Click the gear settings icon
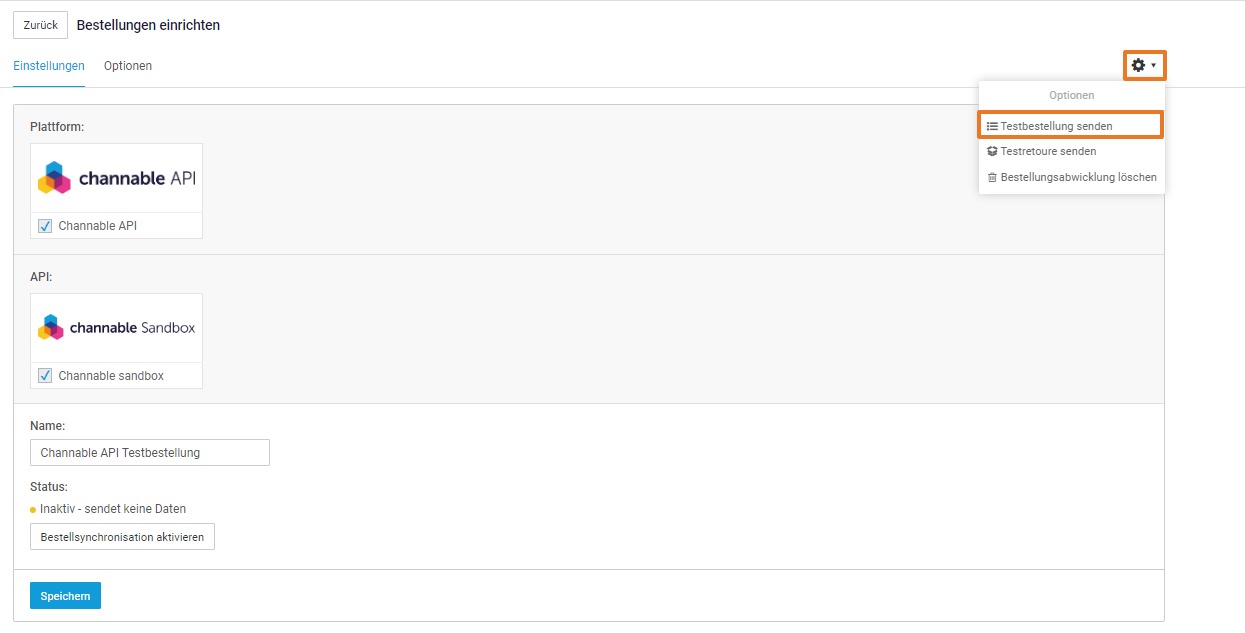The image size is (1245, 633). click(x=1138, y=66)
